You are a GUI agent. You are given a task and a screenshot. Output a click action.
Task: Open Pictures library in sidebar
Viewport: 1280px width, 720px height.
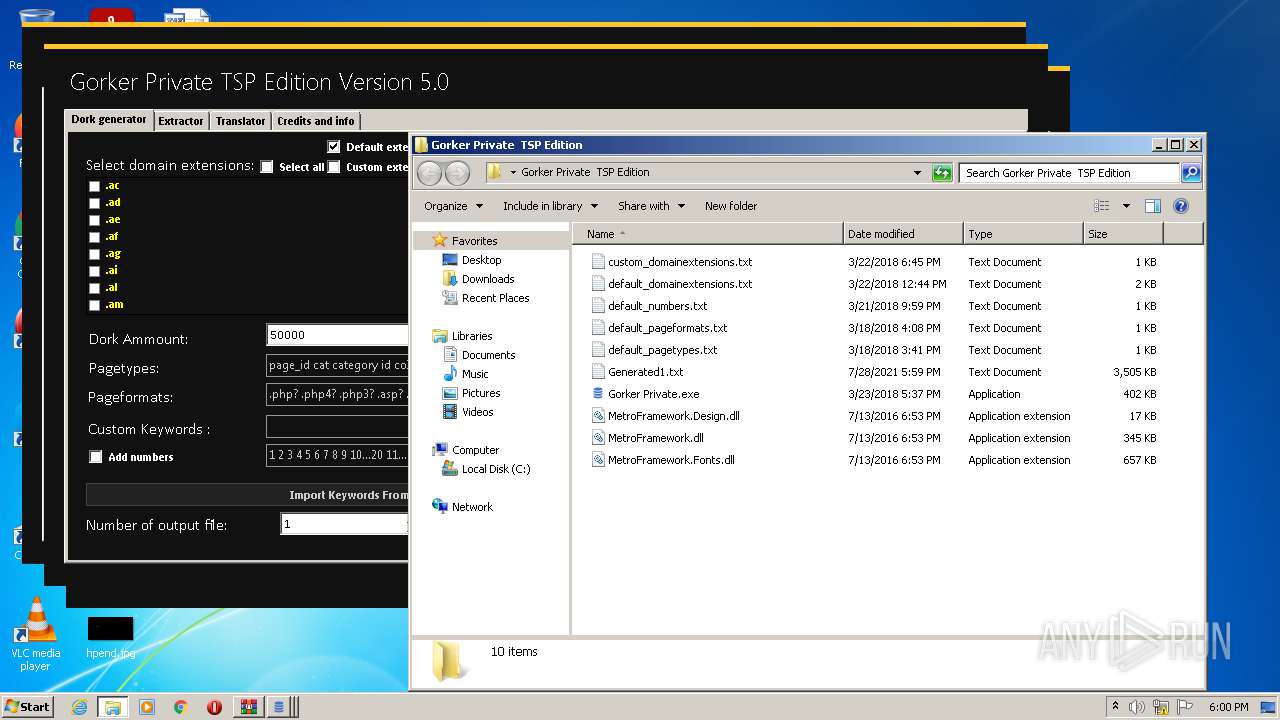[481, 393]
